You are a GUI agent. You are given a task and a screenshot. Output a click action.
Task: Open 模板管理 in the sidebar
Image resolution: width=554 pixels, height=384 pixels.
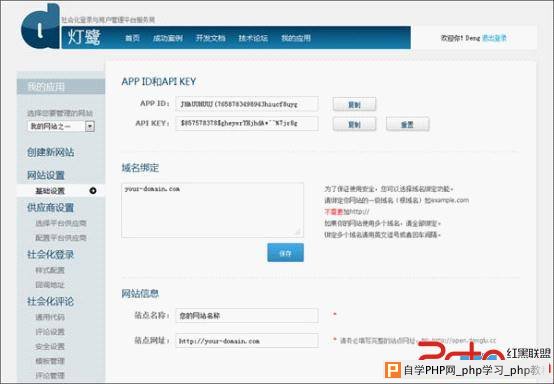pyautogui.click(x=50, y=361)
